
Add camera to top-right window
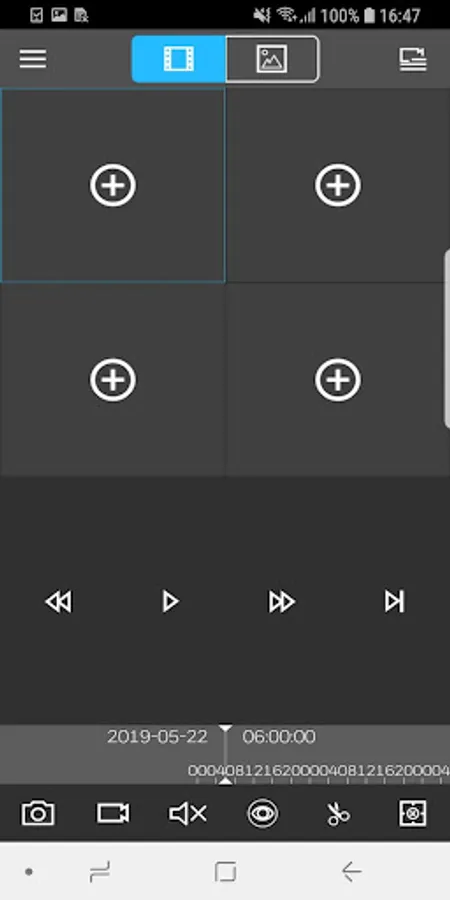click(338, 185)
